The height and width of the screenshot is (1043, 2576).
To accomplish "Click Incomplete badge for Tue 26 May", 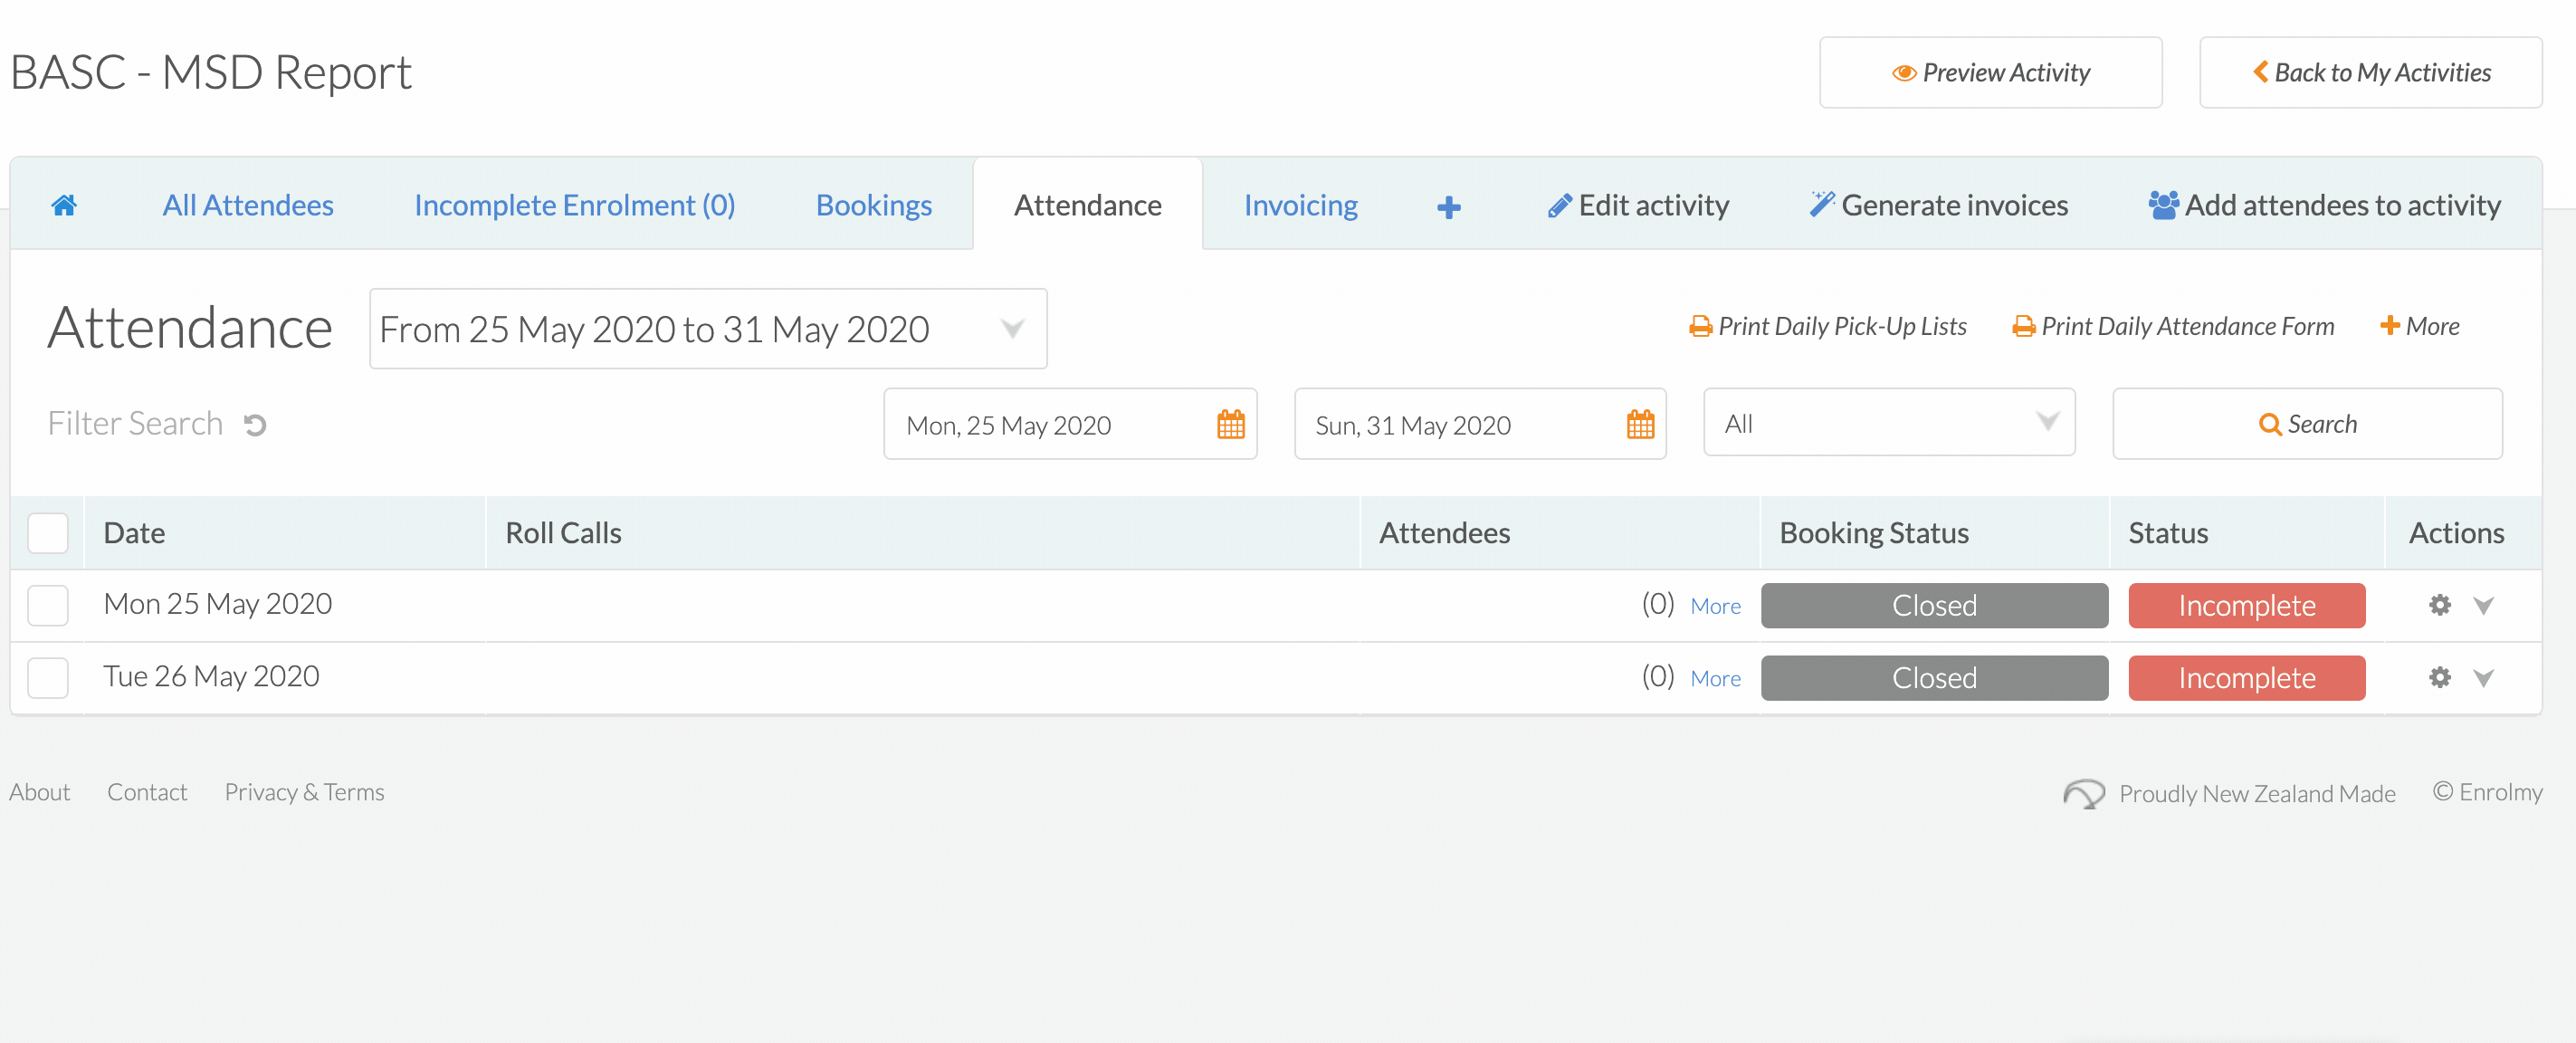I will point(2246,677).
